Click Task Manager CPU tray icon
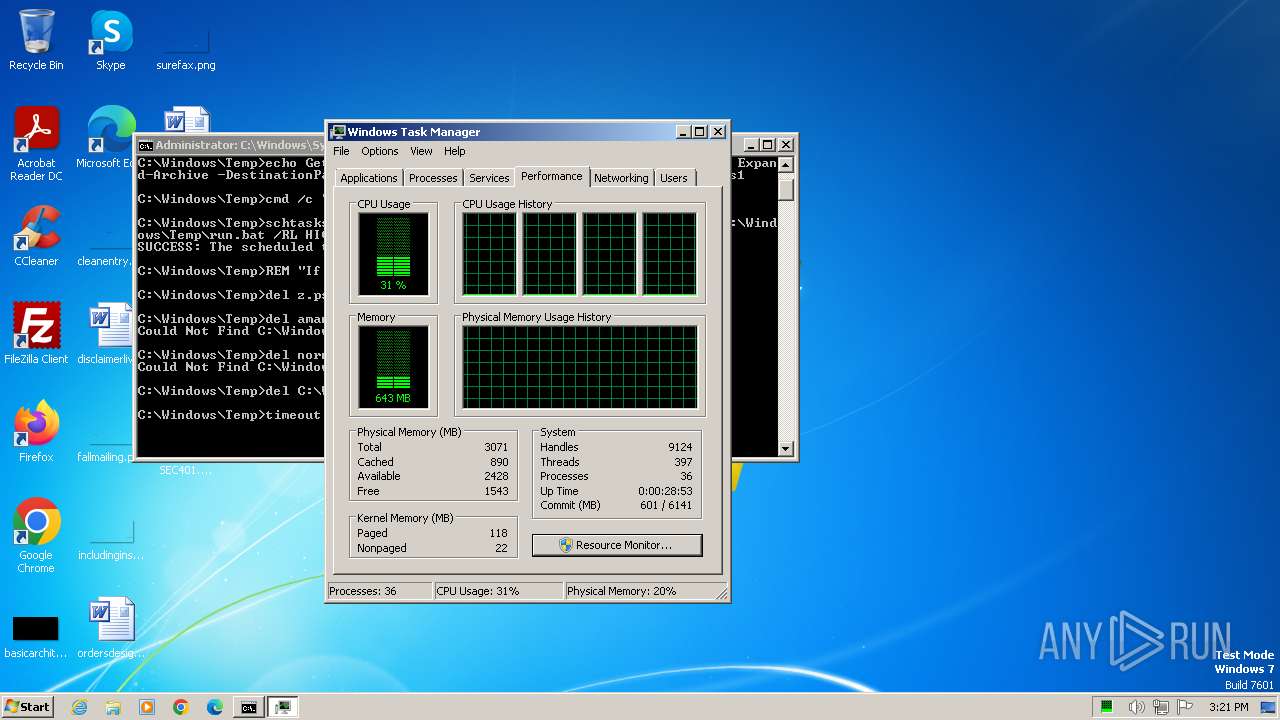 pyautogui.click(x=1107, y=707)
